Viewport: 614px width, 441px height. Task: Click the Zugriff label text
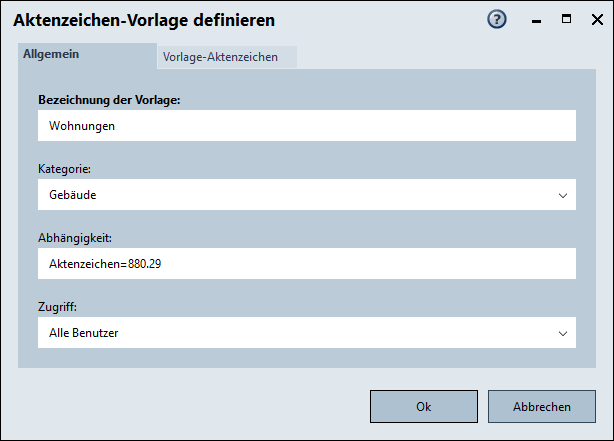[x=58, y=308]
